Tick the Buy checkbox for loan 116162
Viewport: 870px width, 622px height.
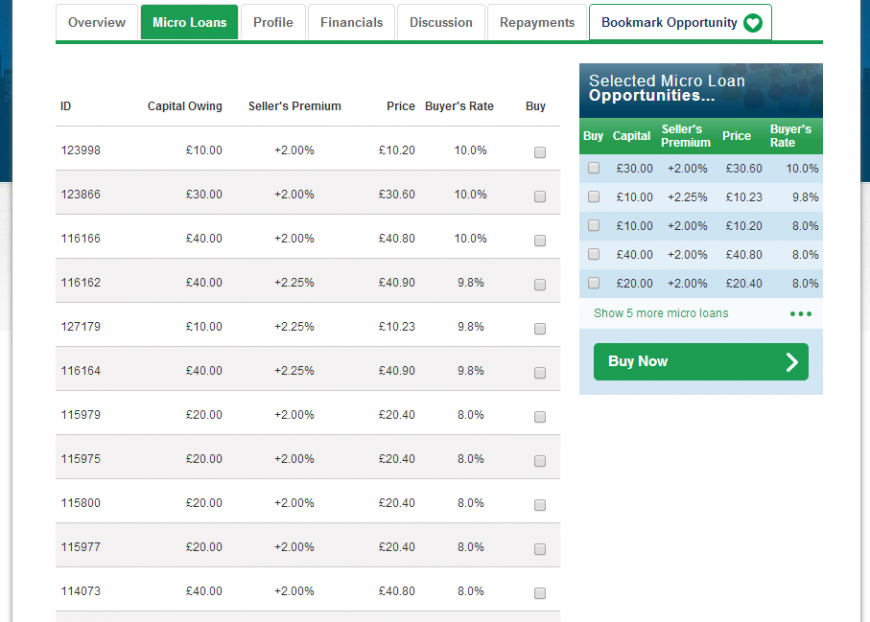[x=539, y=285]
